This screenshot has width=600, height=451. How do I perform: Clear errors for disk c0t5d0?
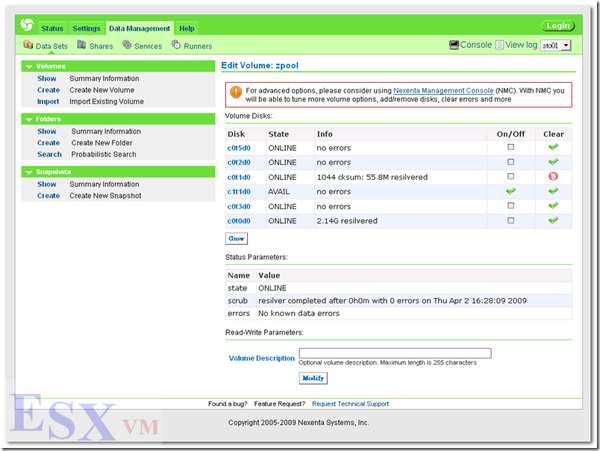(x=553, y=147)
